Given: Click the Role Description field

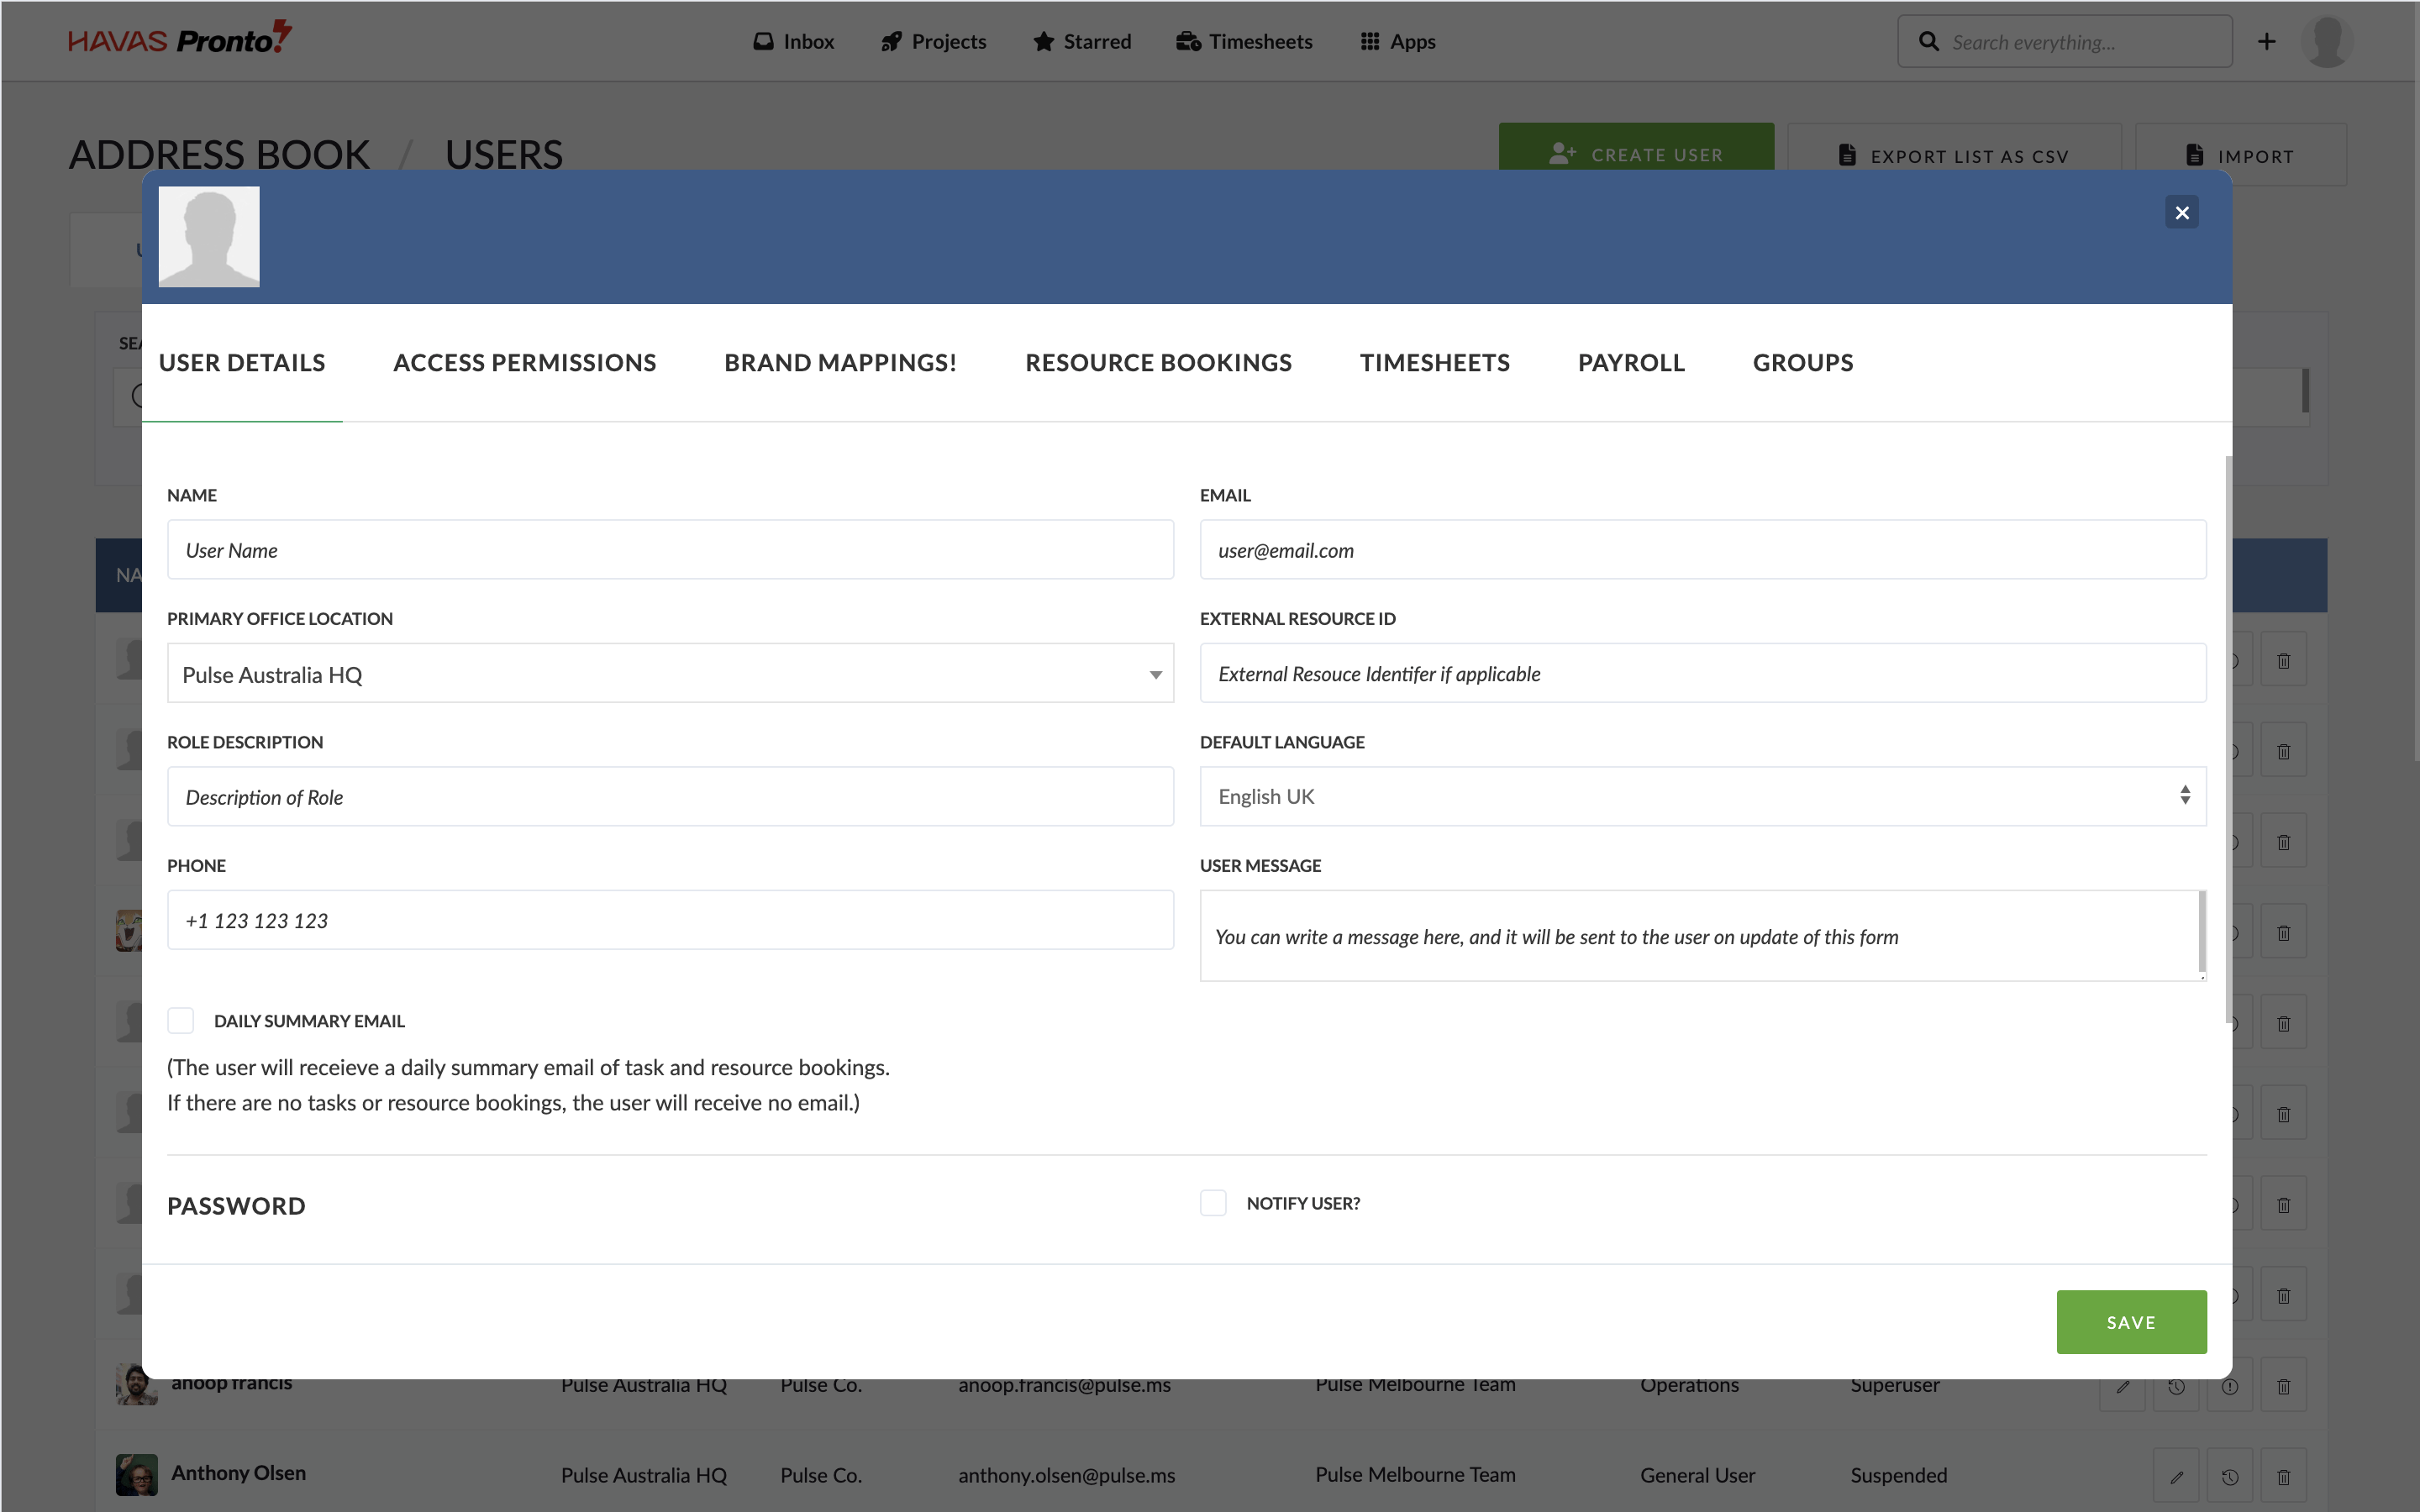Looking at the screenshot, I should click(670, 796).
